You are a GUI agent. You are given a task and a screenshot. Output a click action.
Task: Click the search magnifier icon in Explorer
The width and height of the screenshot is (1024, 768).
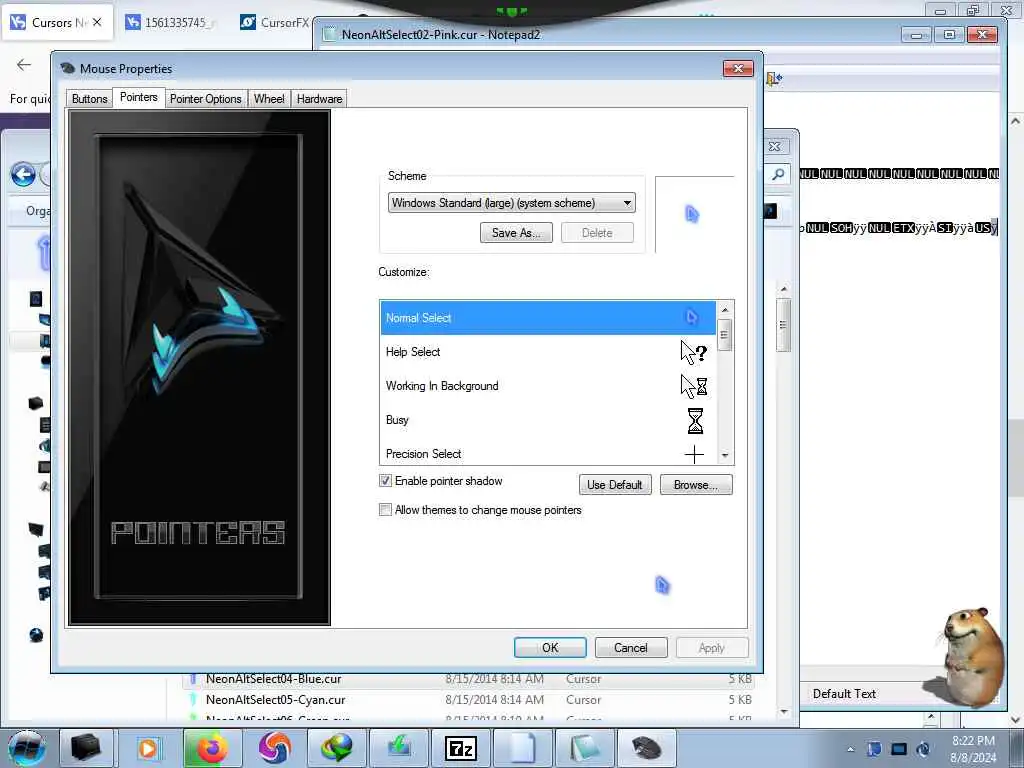(778, 174)
